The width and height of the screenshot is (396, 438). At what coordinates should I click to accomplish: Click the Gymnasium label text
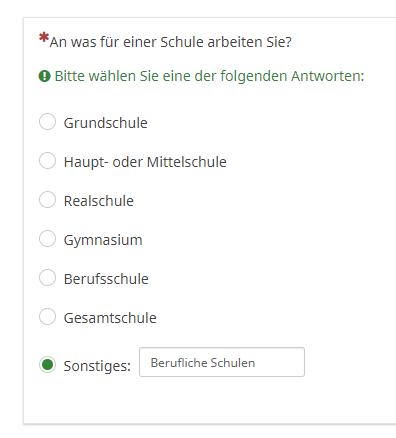coord(103,240)
